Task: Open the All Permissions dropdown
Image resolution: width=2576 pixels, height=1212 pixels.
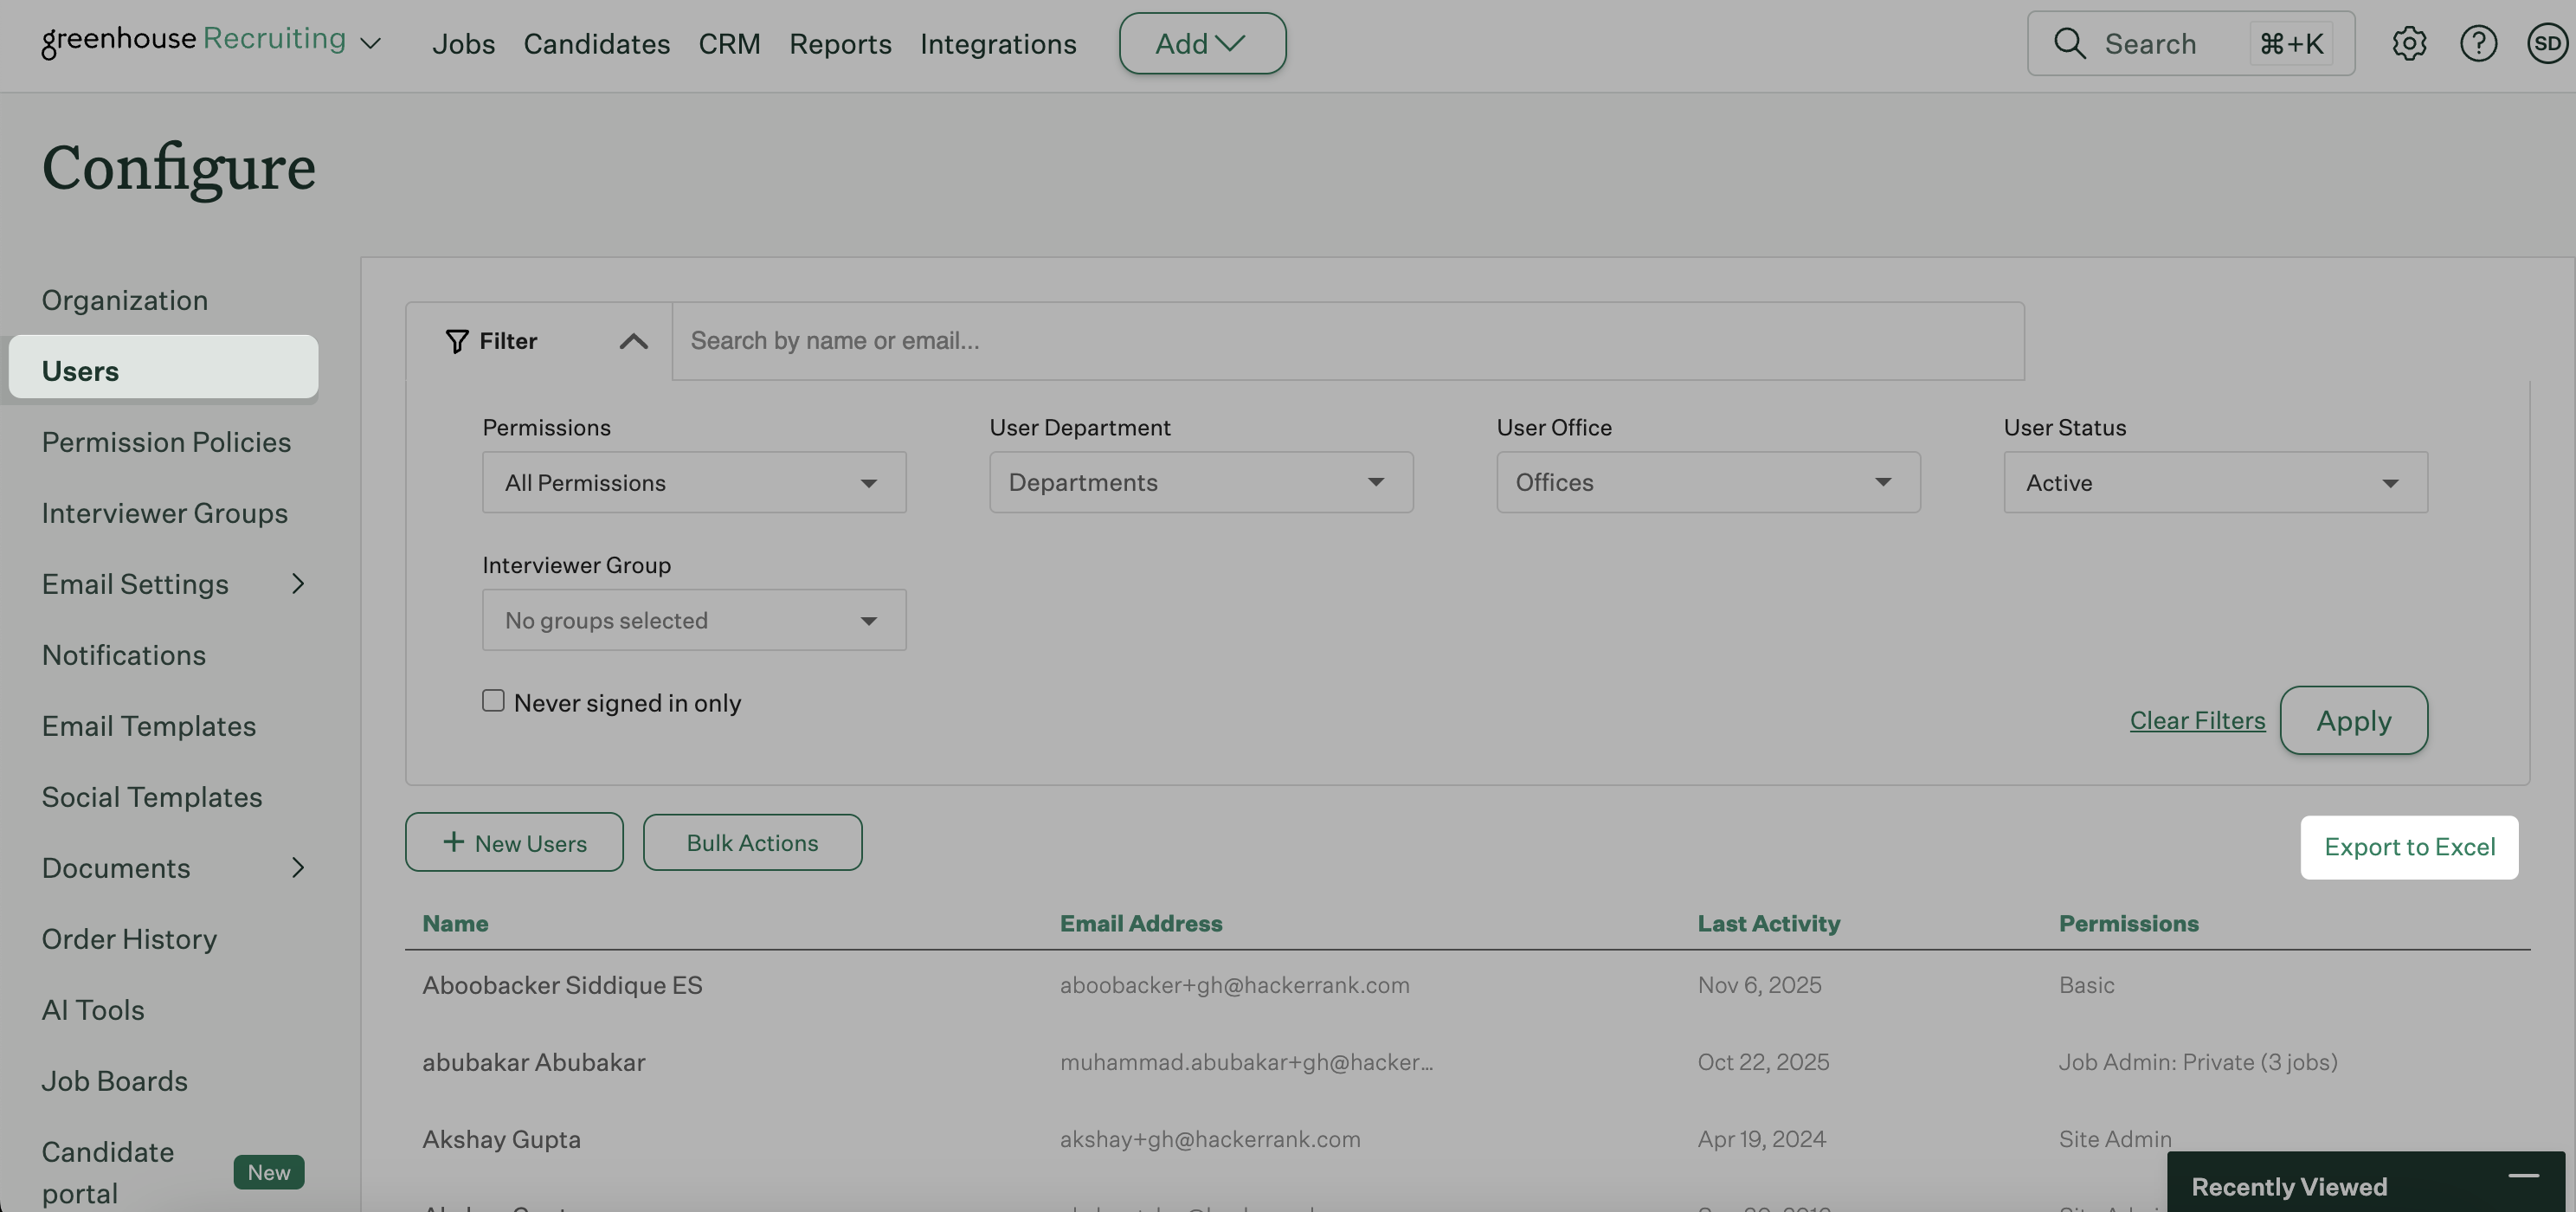Action: (693, 482)
